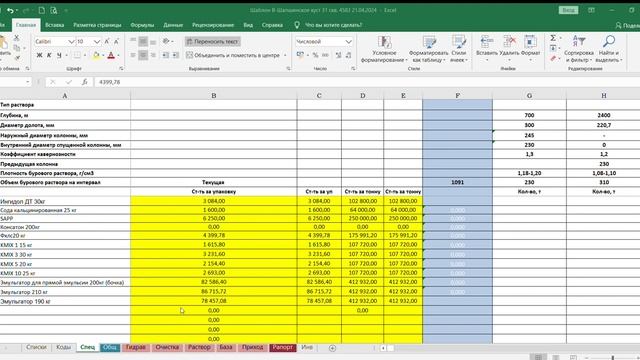
Task: Open the fill color dropdown arrow
Action: coord(103,55)
